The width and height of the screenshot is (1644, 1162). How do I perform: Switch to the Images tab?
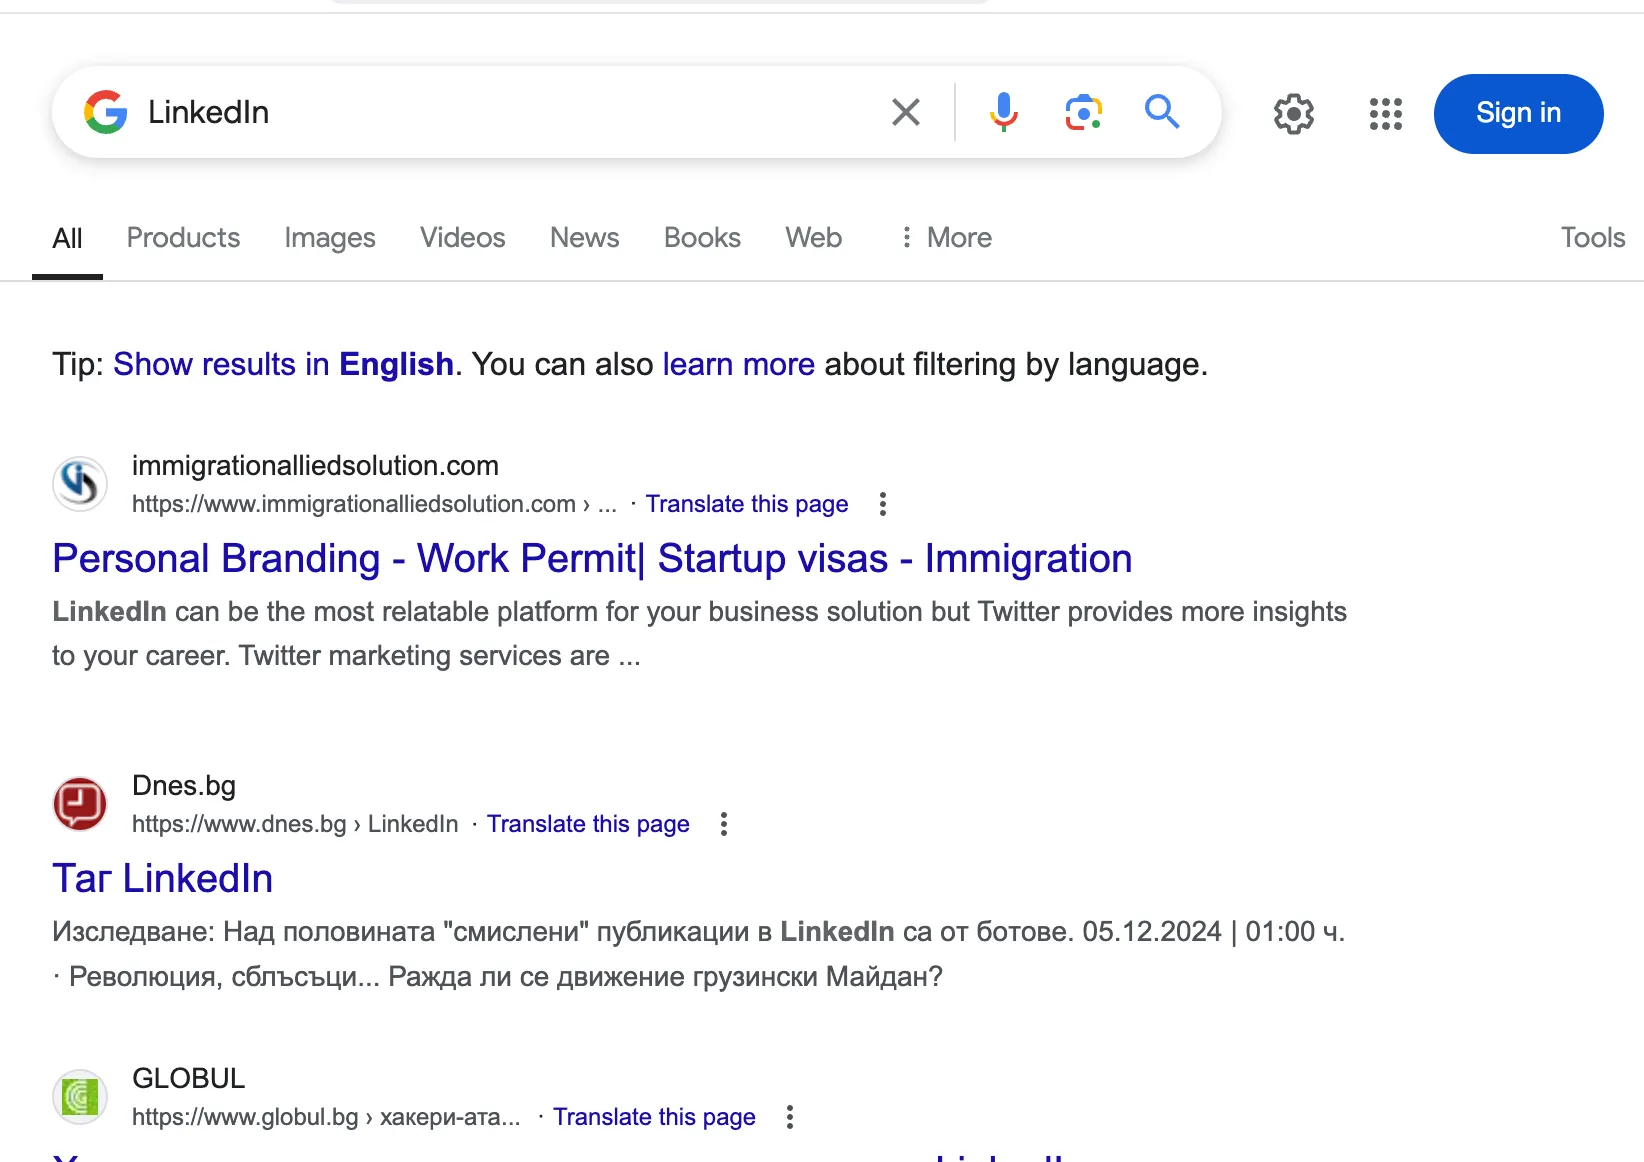pyautogui.click(x=329, y=238)
